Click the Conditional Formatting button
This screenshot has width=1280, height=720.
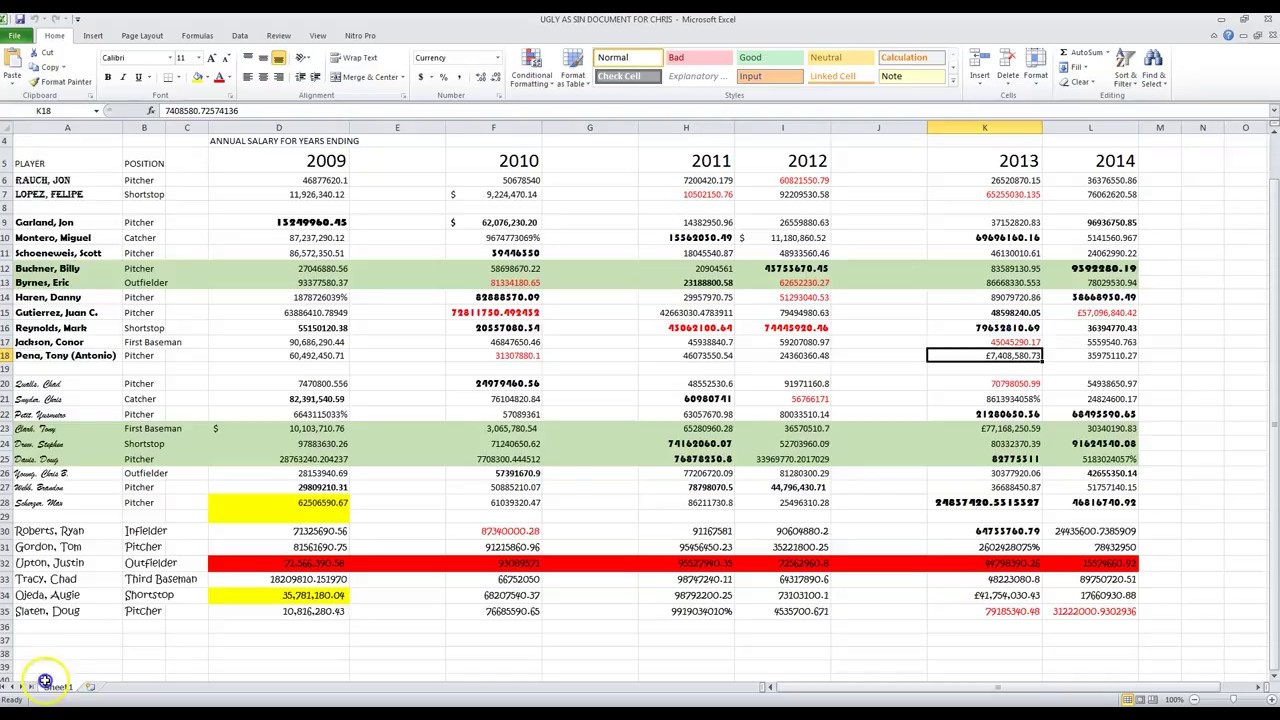pos(531,67)
